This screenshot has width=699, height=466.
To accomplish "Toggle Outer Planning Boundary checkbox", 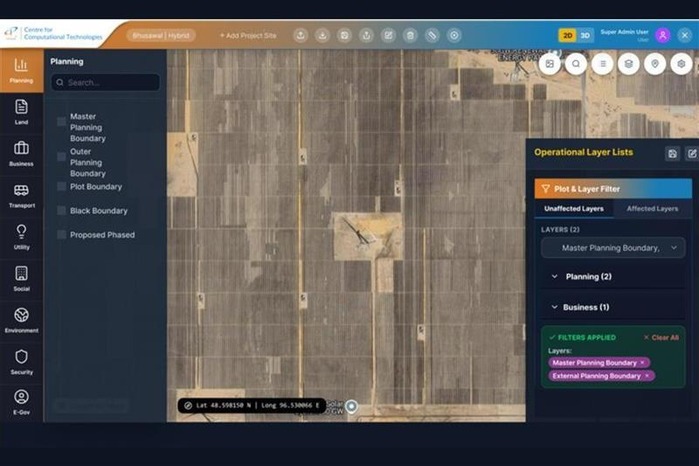I will pyautogui.click(x=62, y=157).
